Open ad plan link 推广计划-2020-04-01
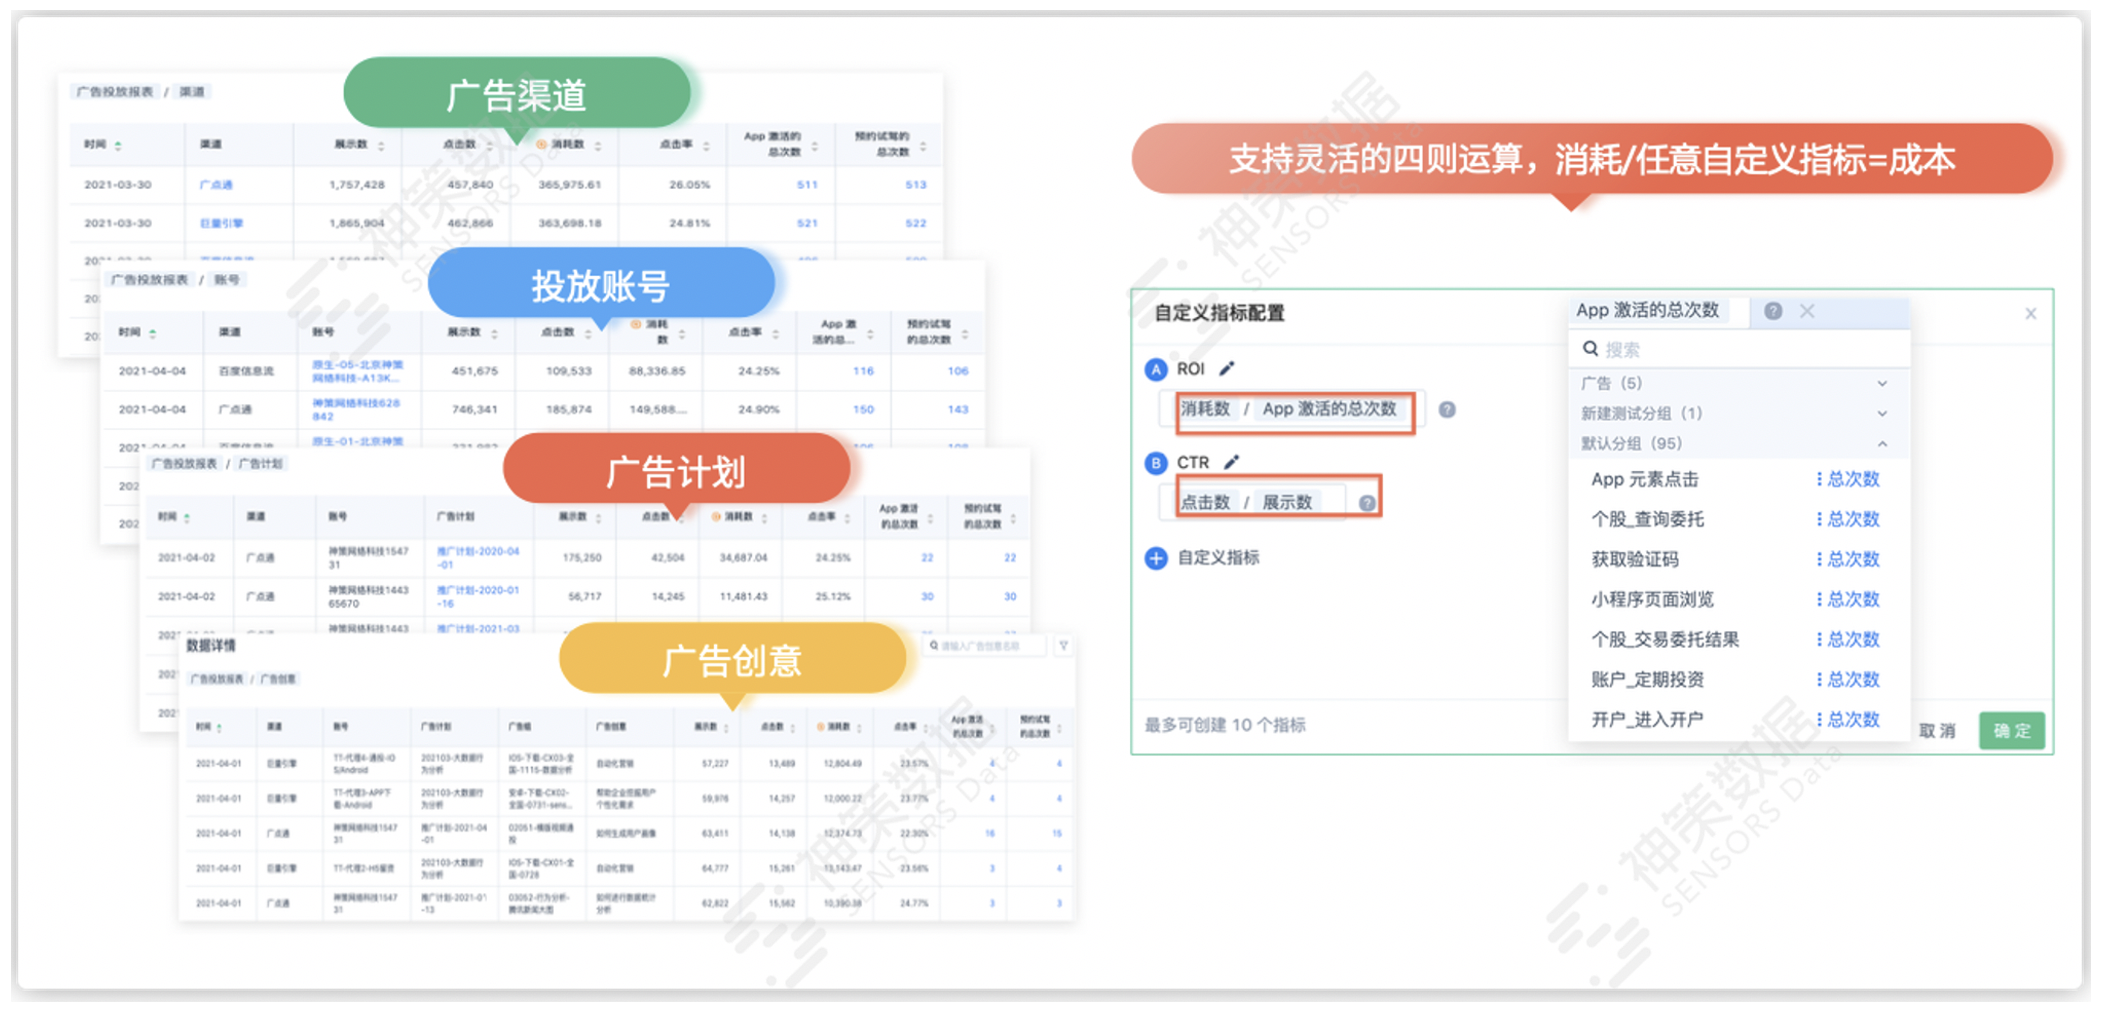 pos(478,558)
